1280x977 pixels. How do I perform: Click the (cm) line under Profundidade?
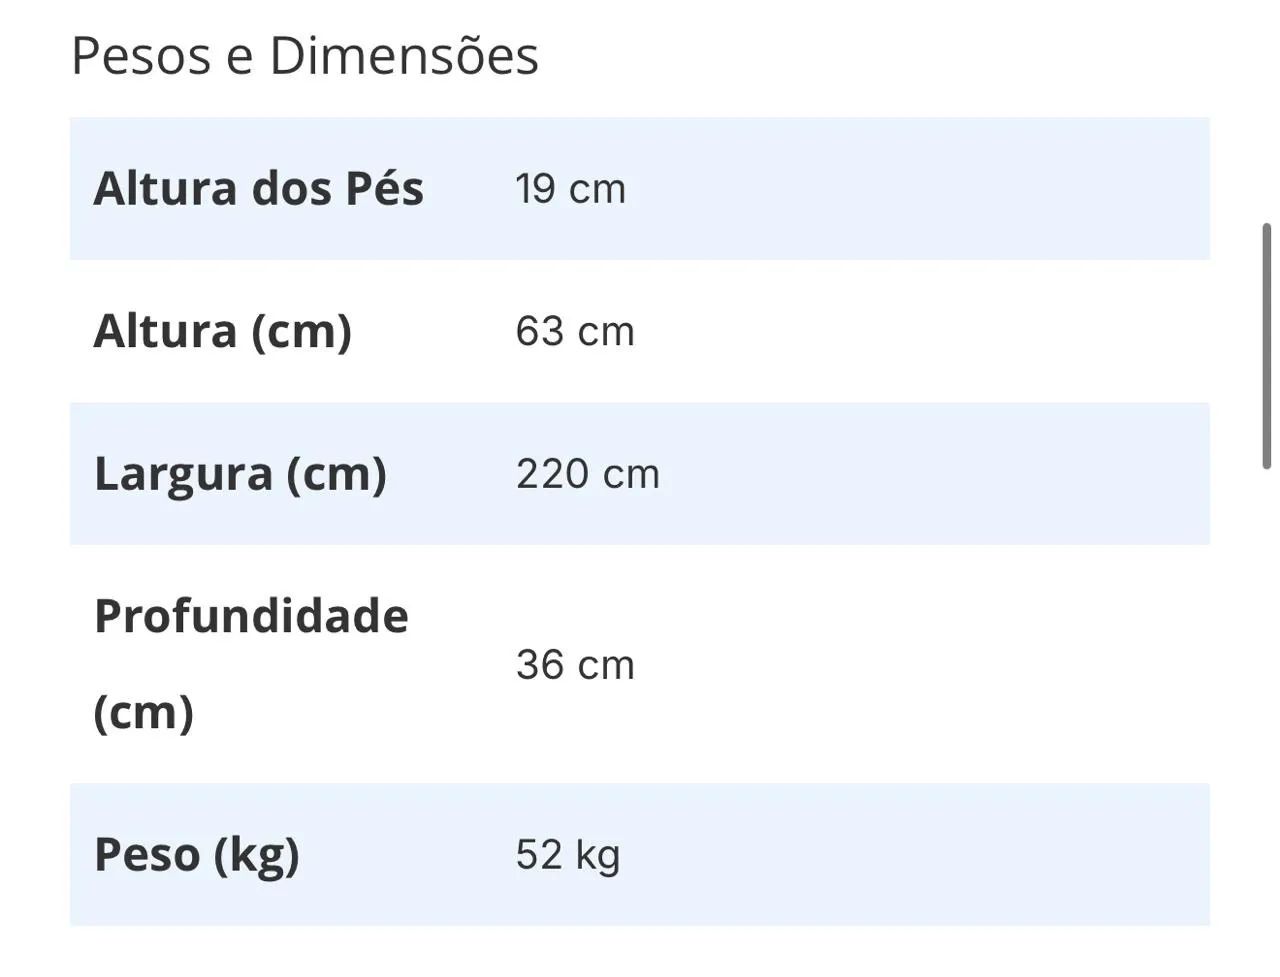point(143,712)
